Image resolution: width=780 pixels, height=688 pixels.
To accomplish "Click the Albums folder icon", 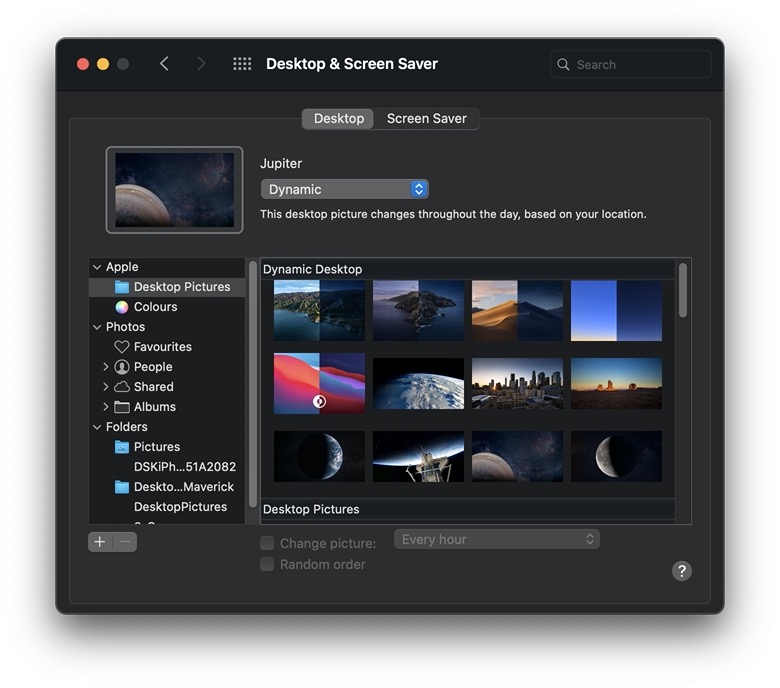I will point(122,406).
